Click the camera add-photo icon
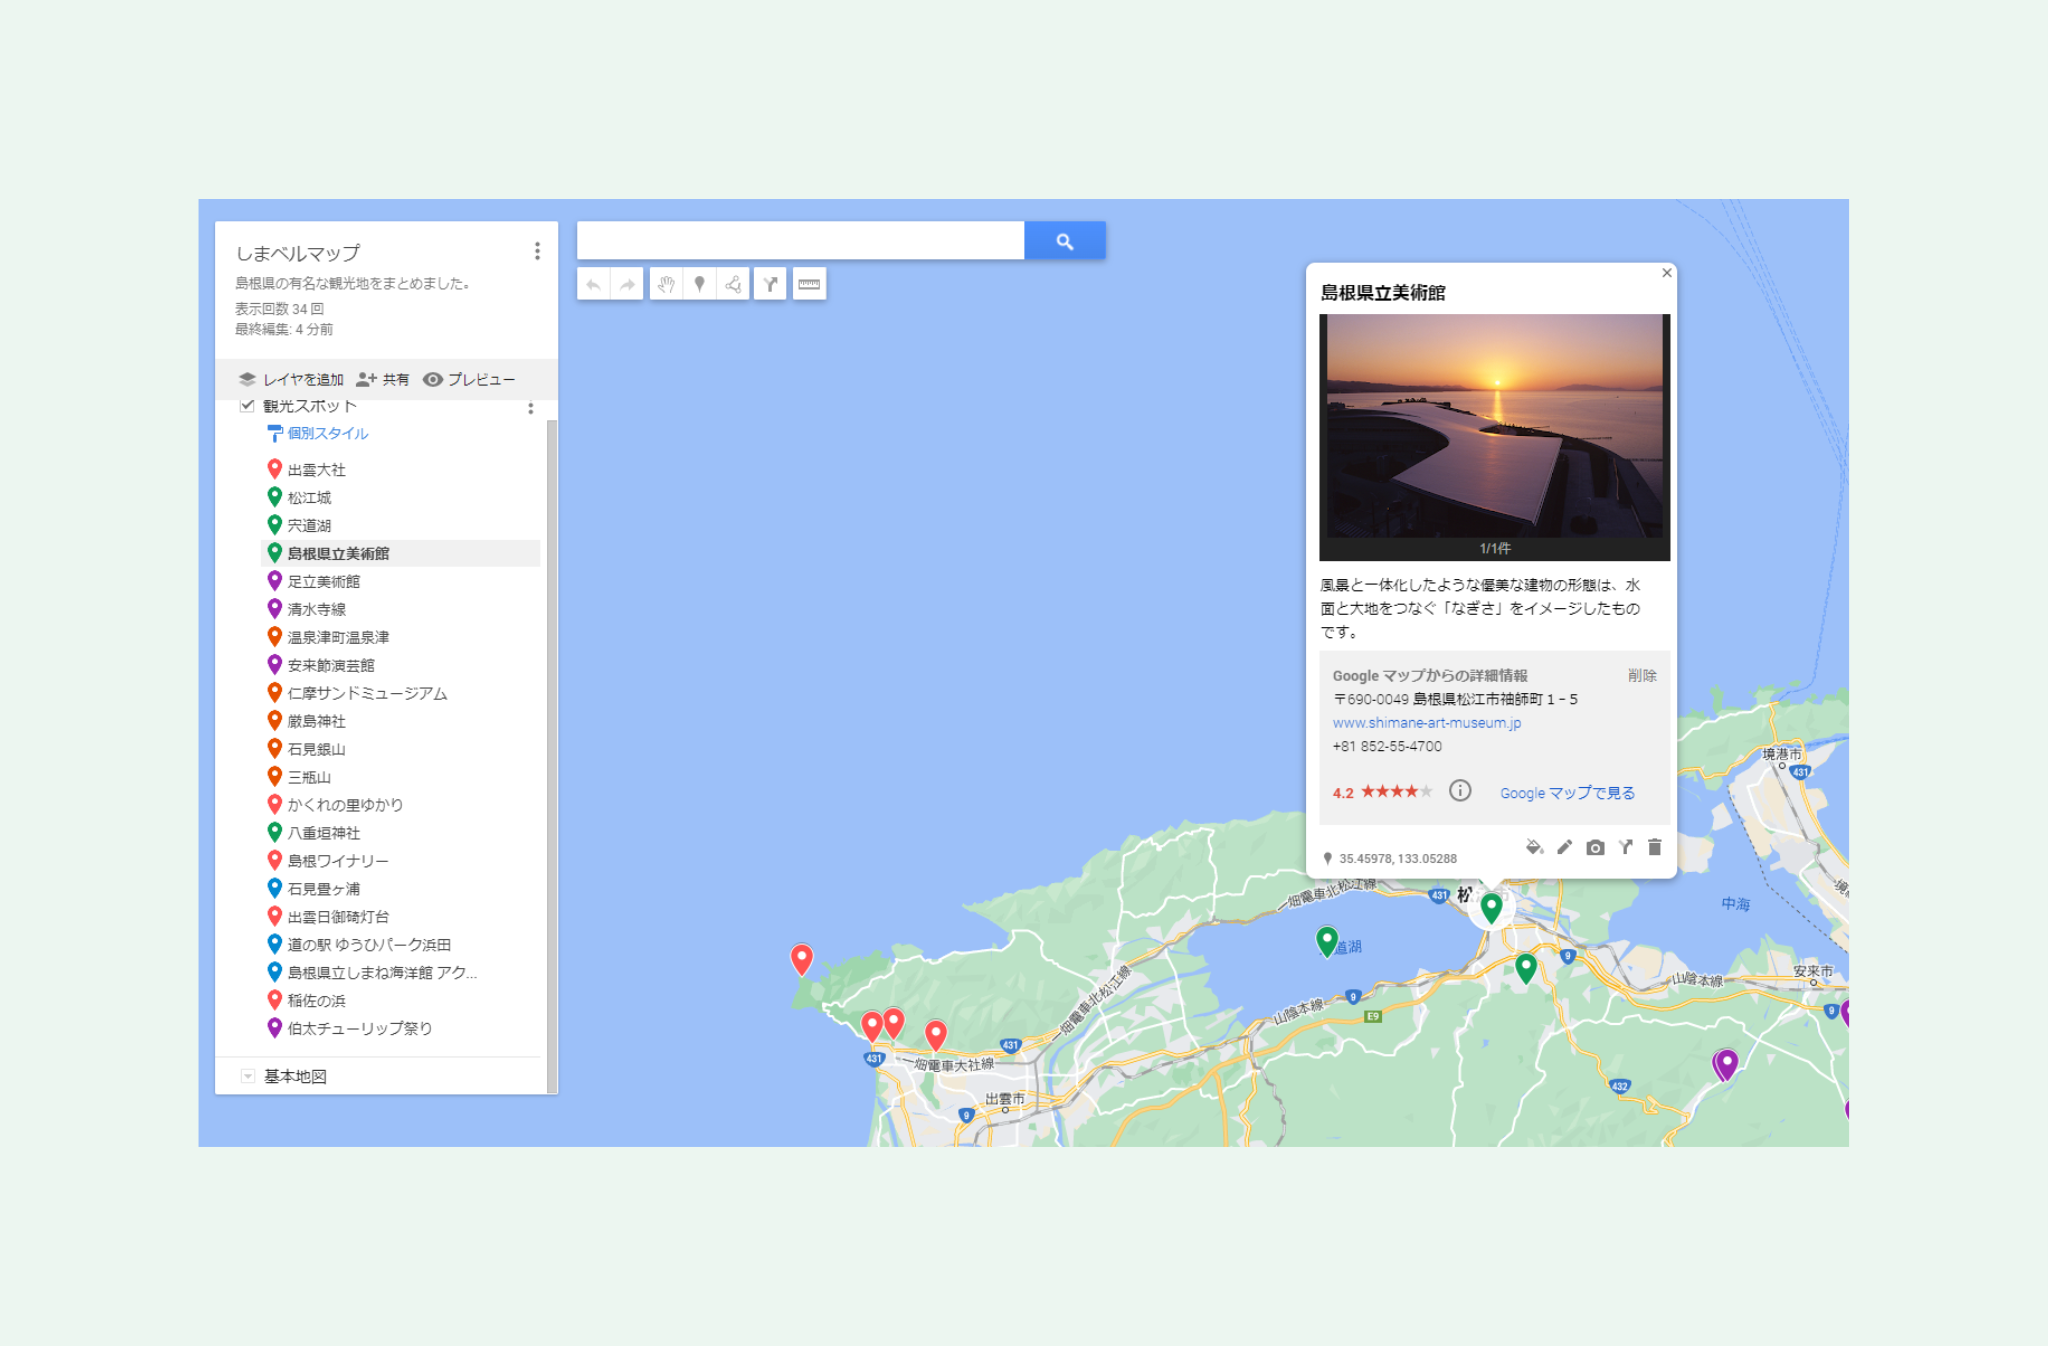Screen dimensions: 2048x1346 (1595, 848)
